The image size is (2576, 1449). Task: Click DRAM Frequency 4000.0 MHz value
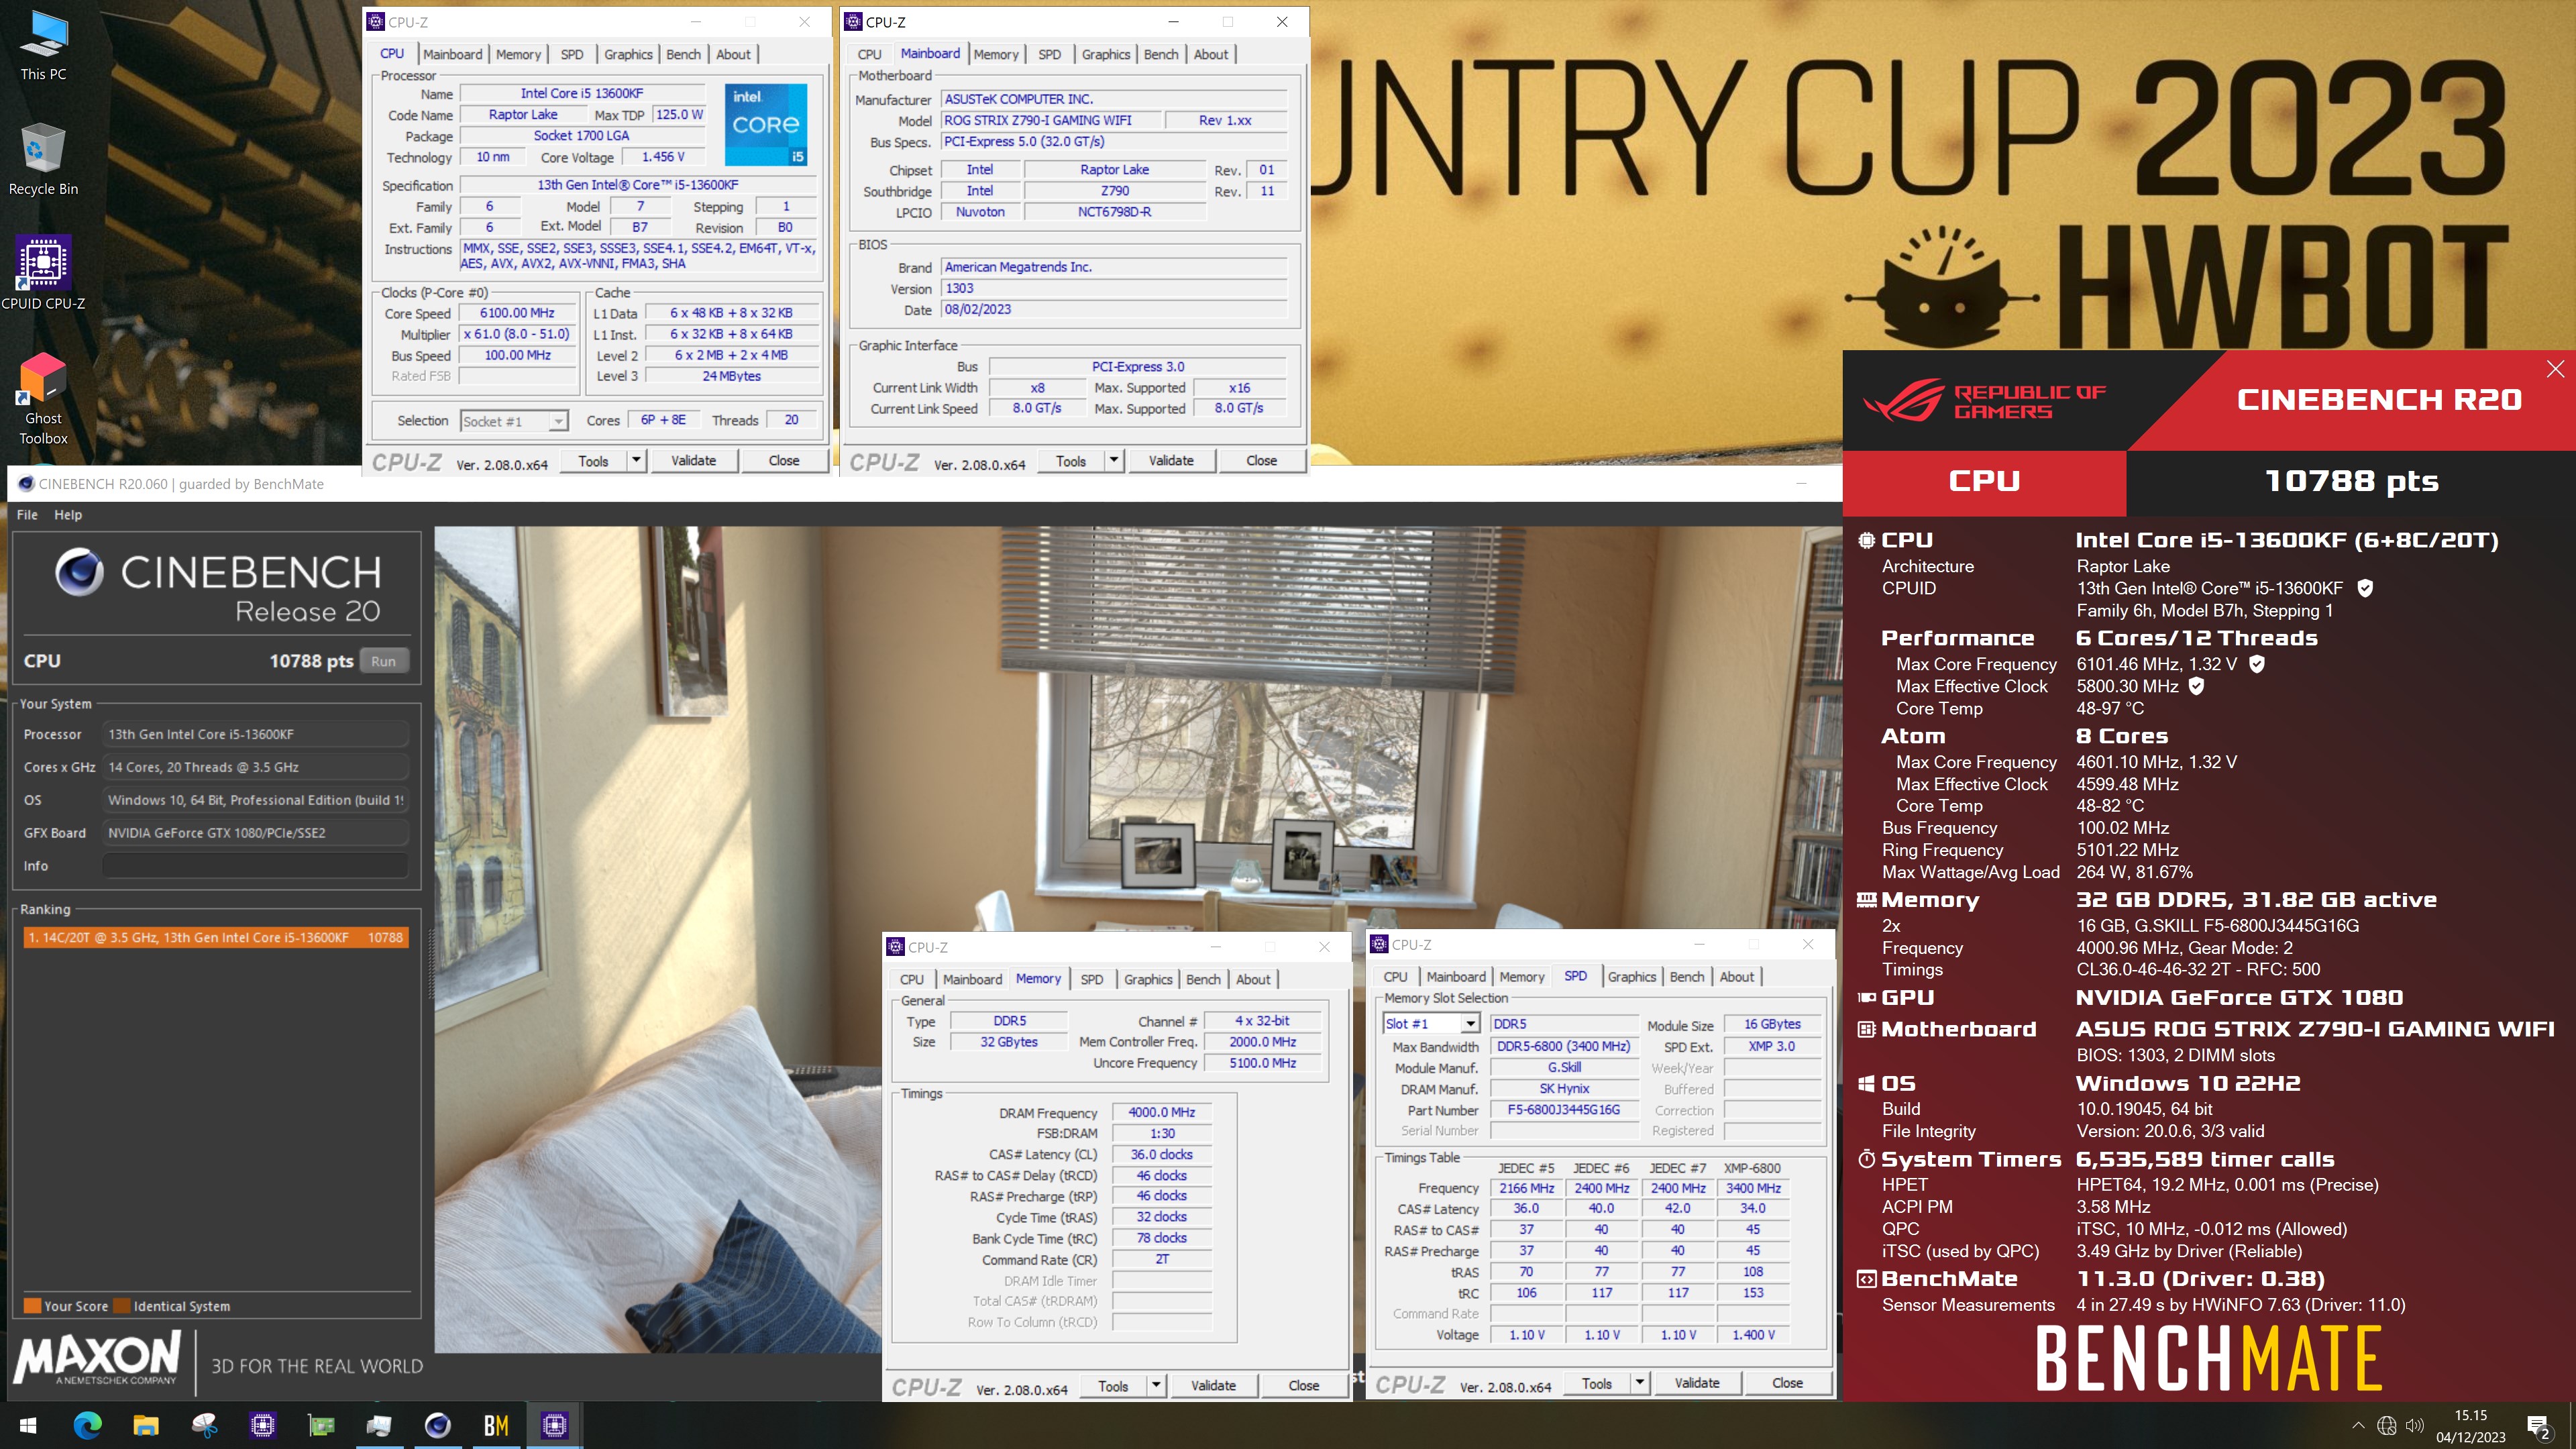tap(1161, 1112)
